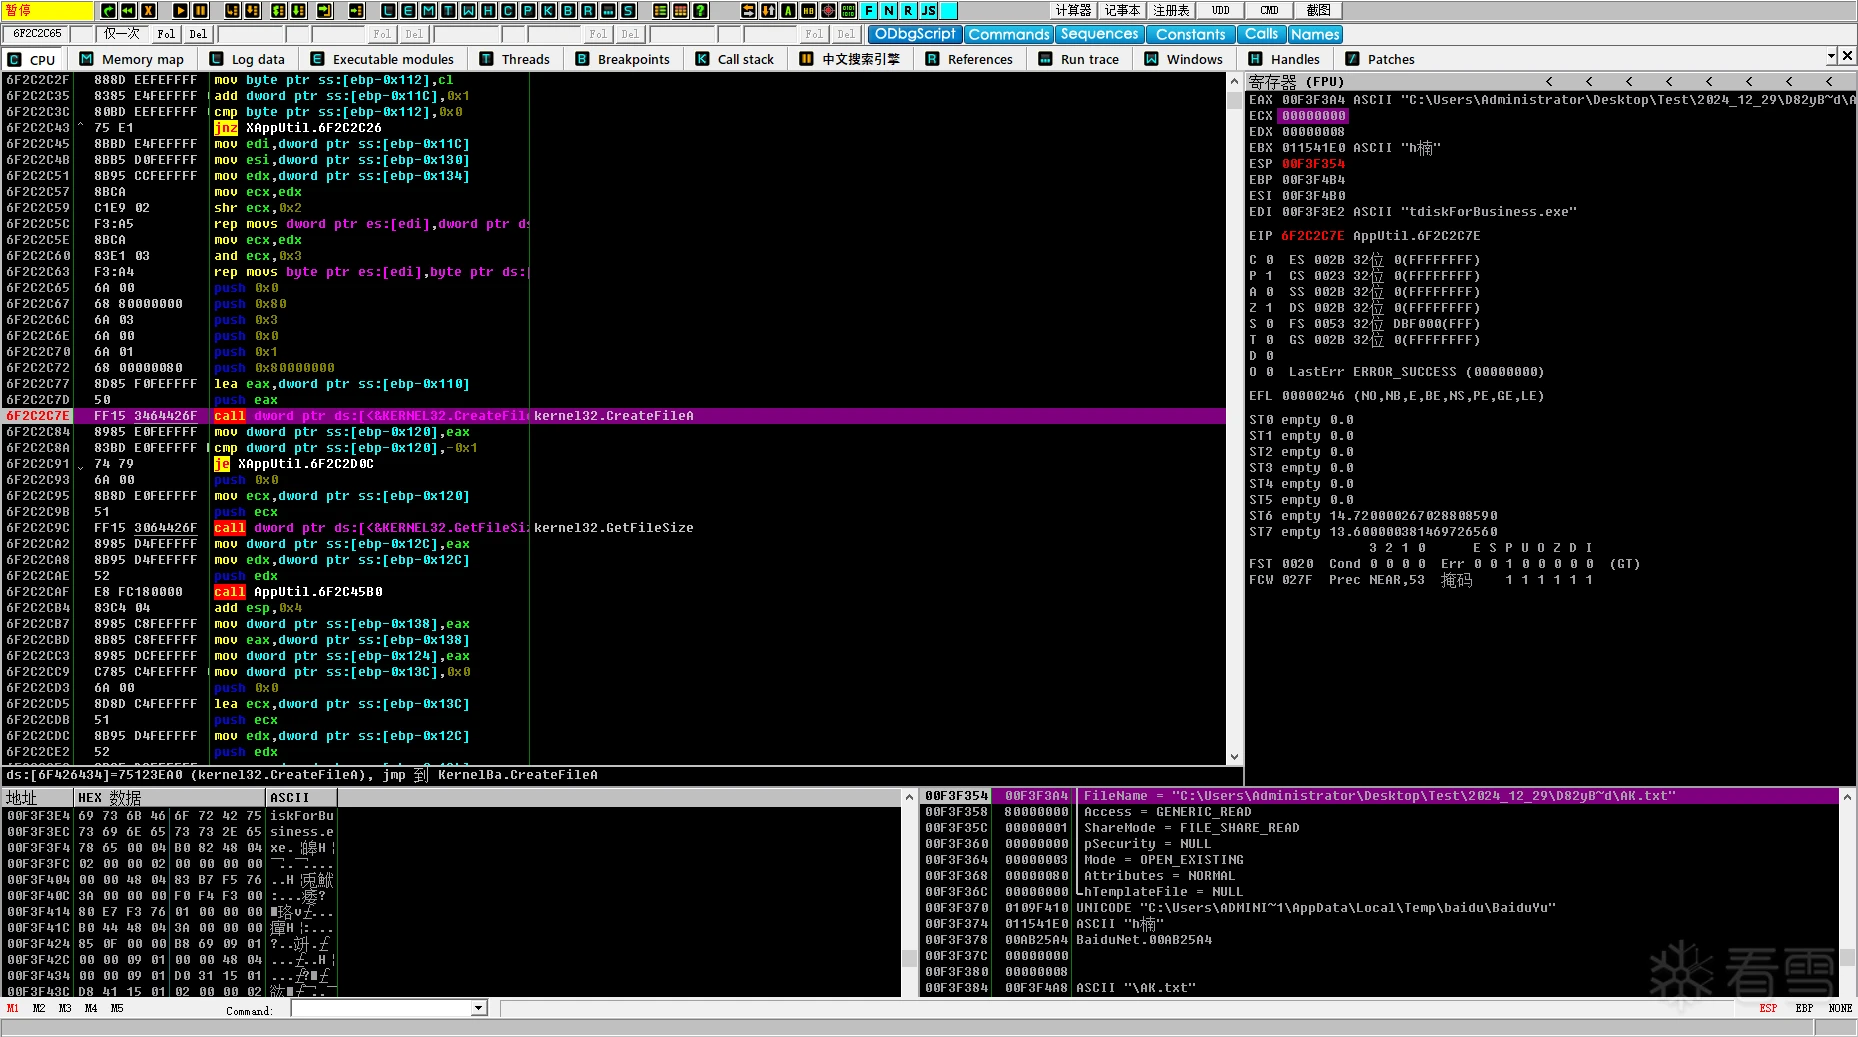Open Handles window with the H toolbar icon
The image size is (1858, 1037).
pyautogui.click(x=488, y=10)
